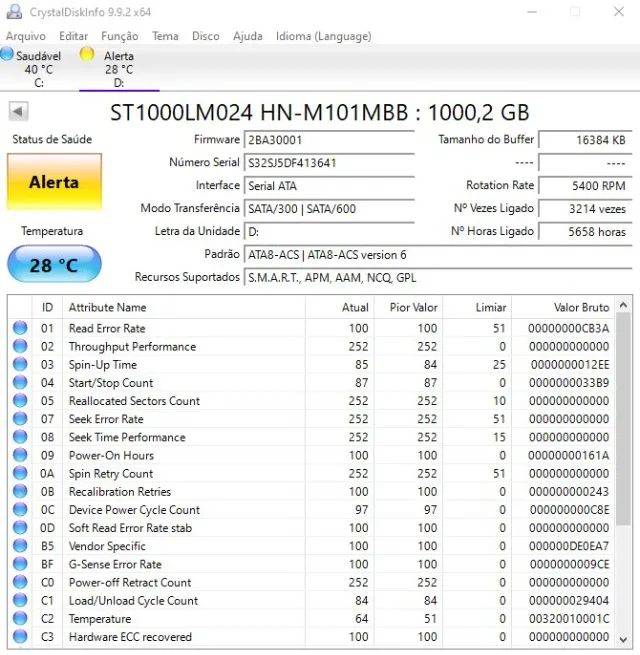Click the status orb for Temperature attribute
This screenshot has width=640, height=655.
coord(20,618)
